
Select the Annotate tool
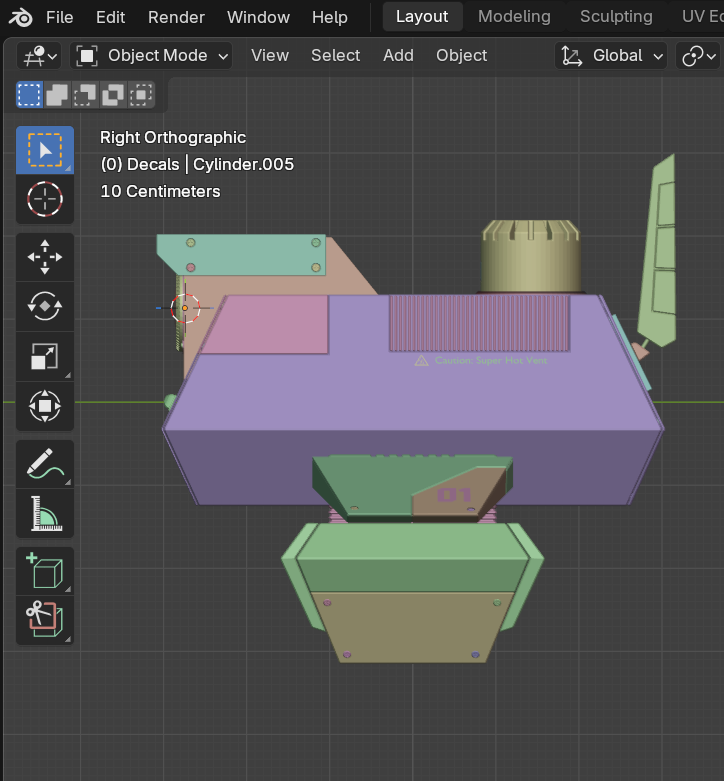pos(45,464)
